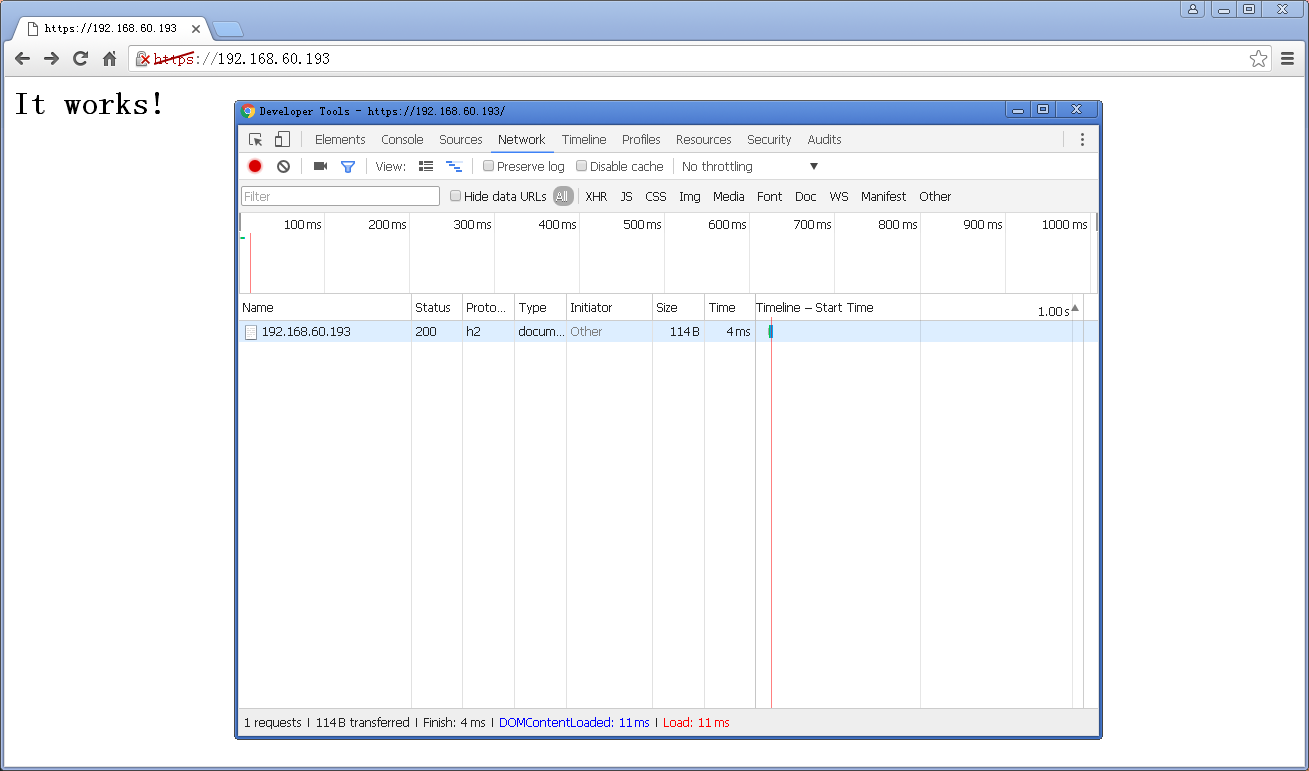Filter requests by Font
The height and width of the screenshot is (771, 1309).
(x=770, y=197)
